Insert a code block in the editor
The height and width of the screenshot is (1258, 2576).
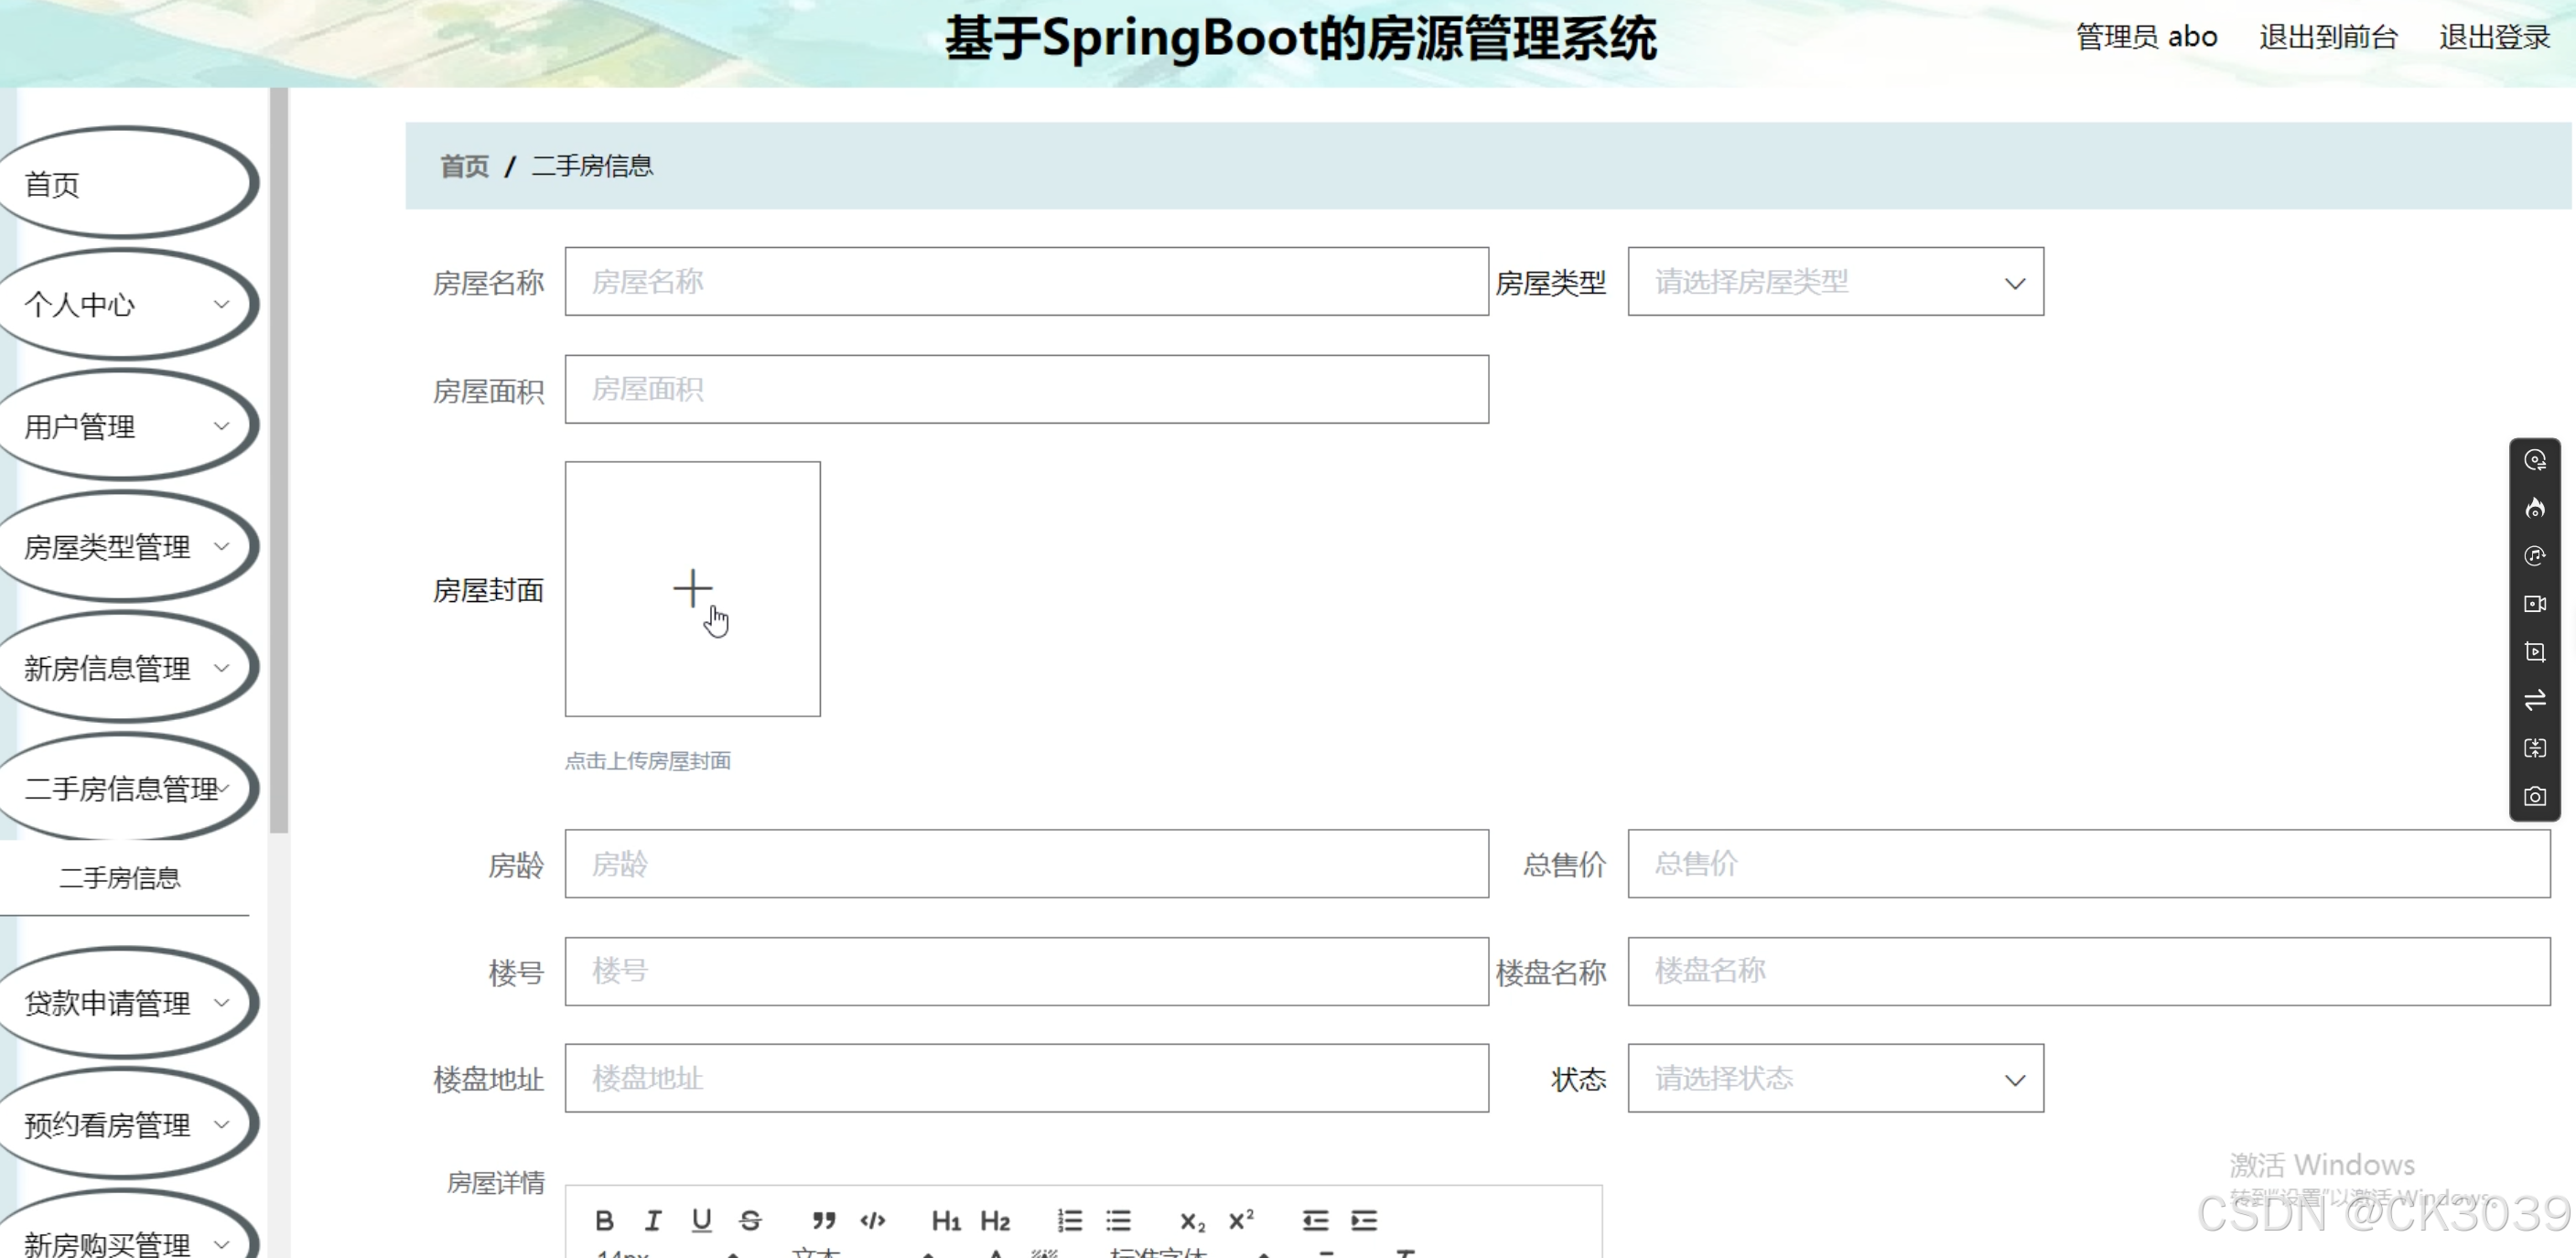coord(873,1220)
